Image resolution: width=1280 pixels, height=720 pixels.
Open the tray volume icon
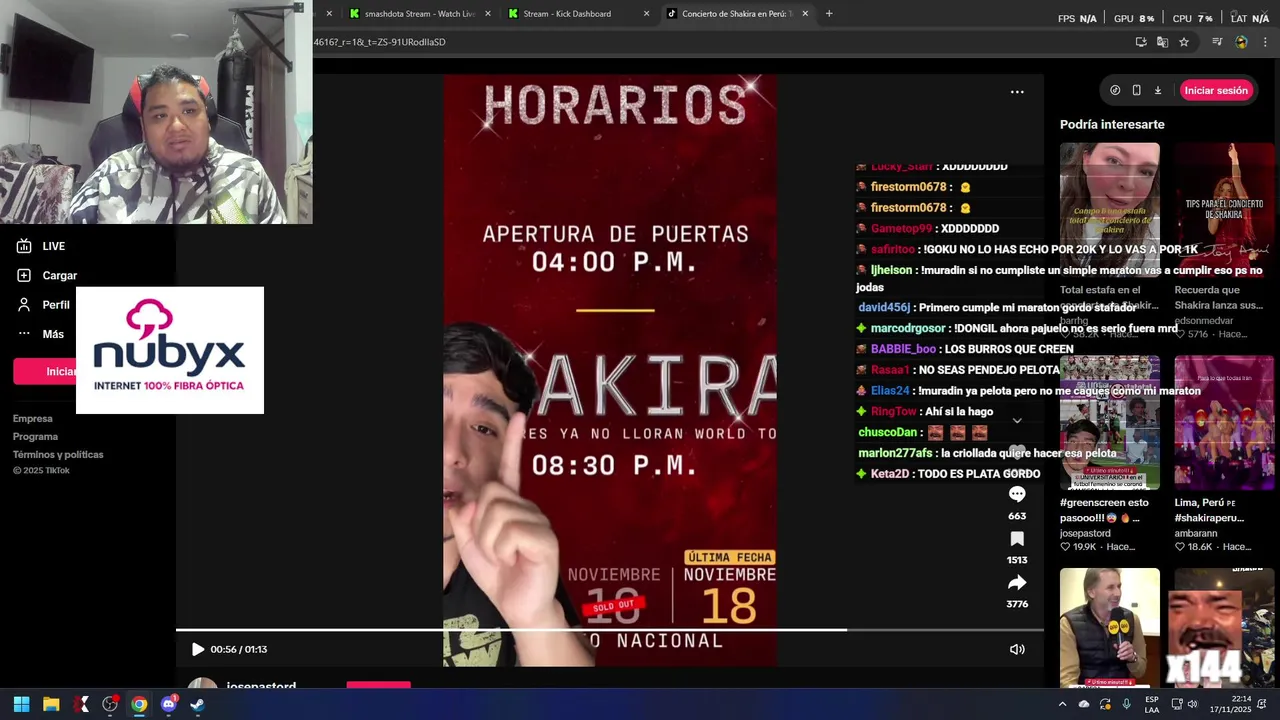pos(1192,704)
